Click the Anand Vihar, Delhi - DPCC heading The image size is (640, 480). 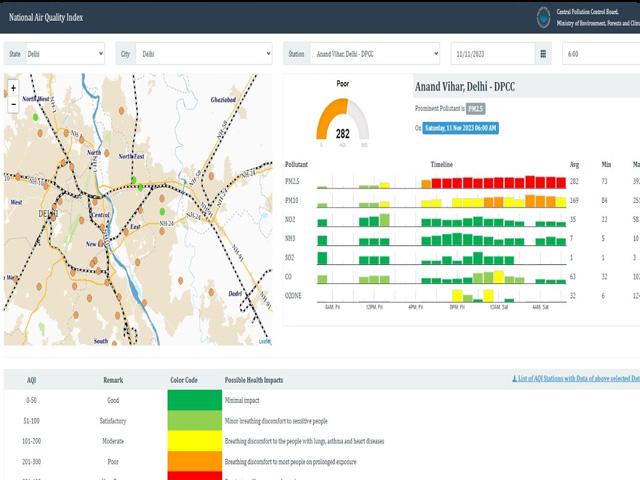coord(465,87)
